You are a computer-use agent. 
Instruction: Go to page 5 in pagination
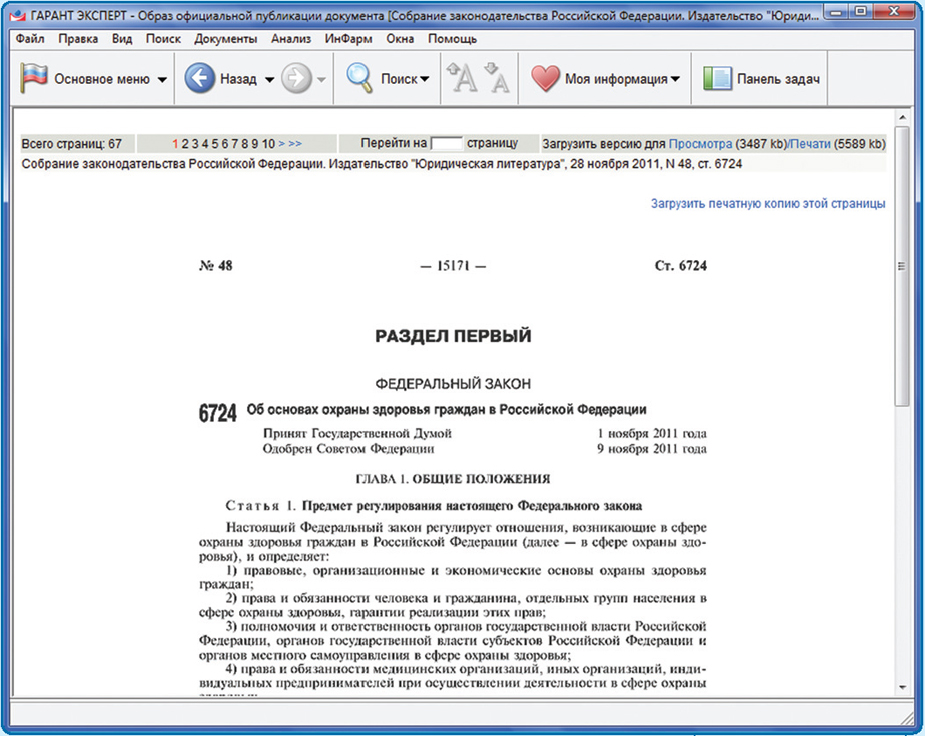[215, 144]
